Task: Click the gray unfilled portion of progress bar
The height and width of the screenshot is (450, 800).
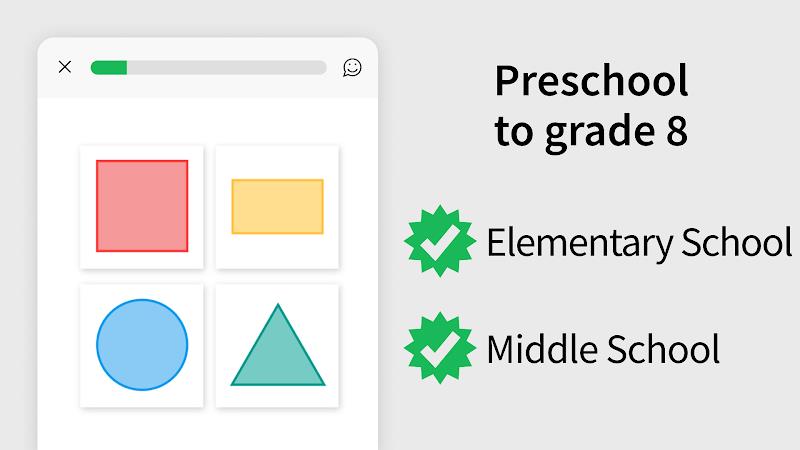Action: pyautogui.click(x=227, y=67)
